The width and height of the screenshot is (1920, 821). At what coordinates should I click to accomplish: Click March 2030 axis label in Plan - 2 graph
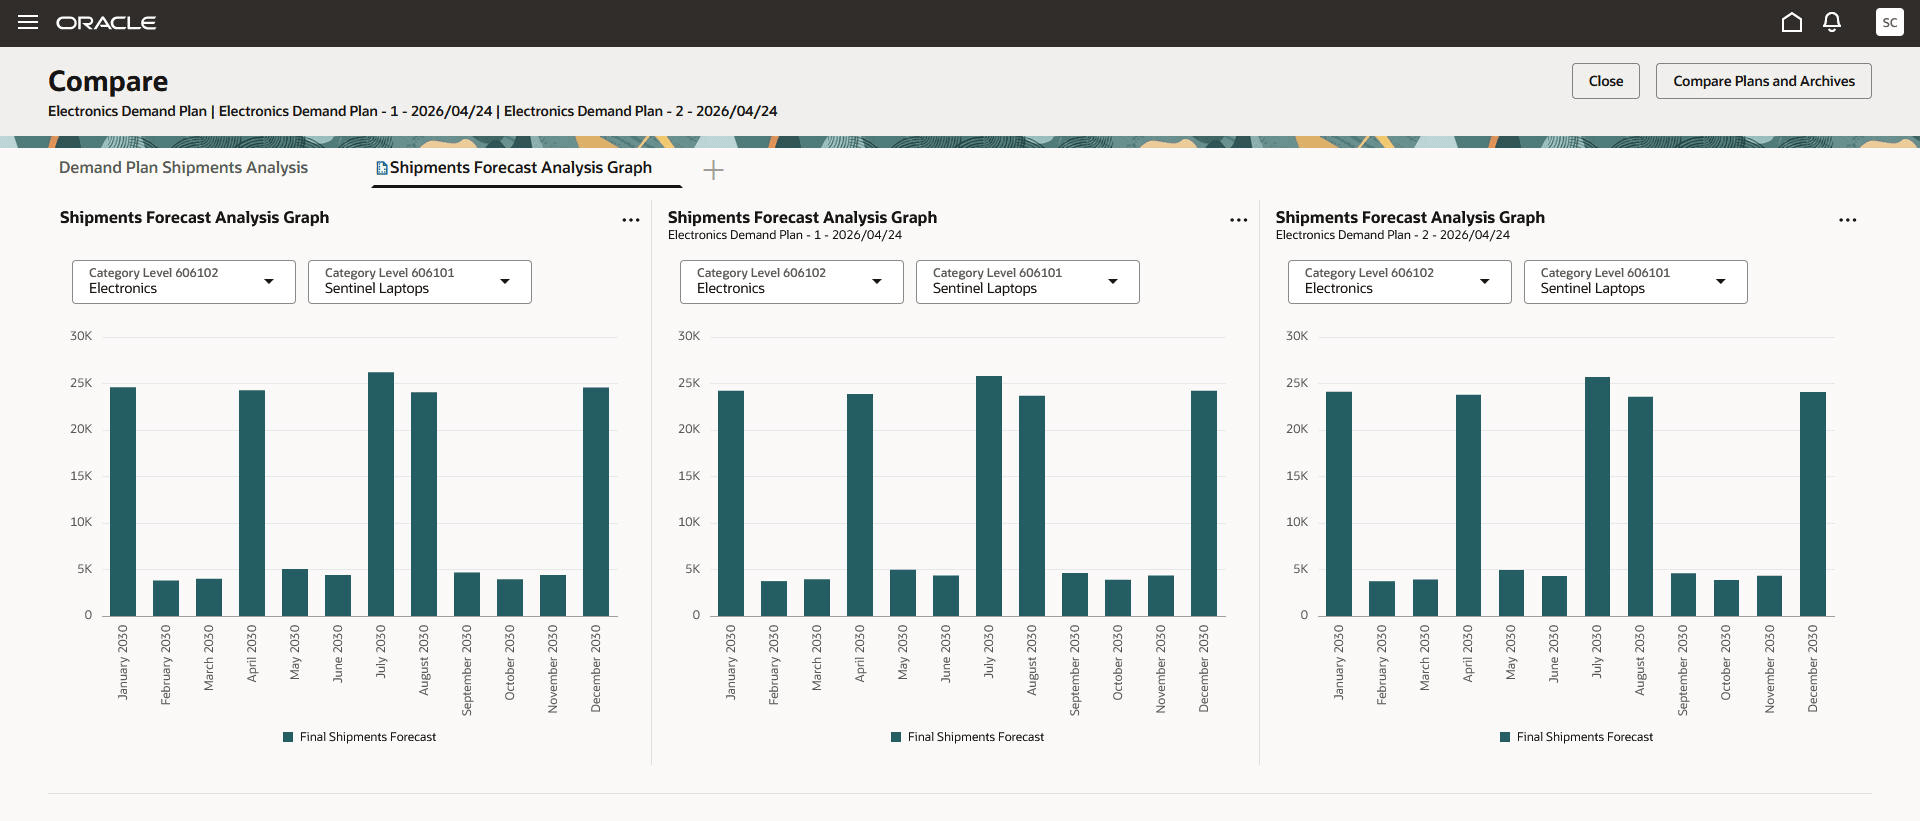point(1425,658)
